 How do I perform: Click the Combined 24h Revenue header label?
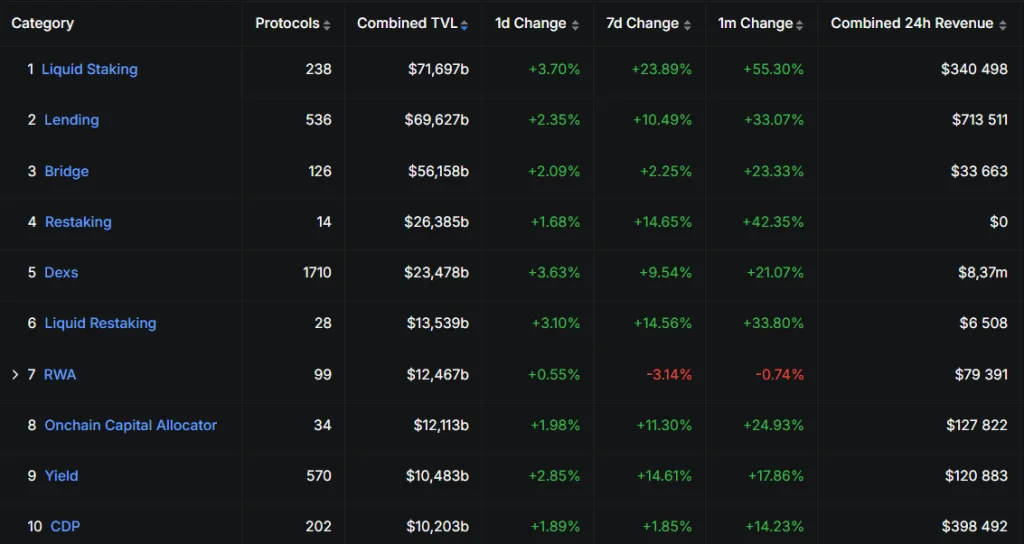(x=912, y=23)
